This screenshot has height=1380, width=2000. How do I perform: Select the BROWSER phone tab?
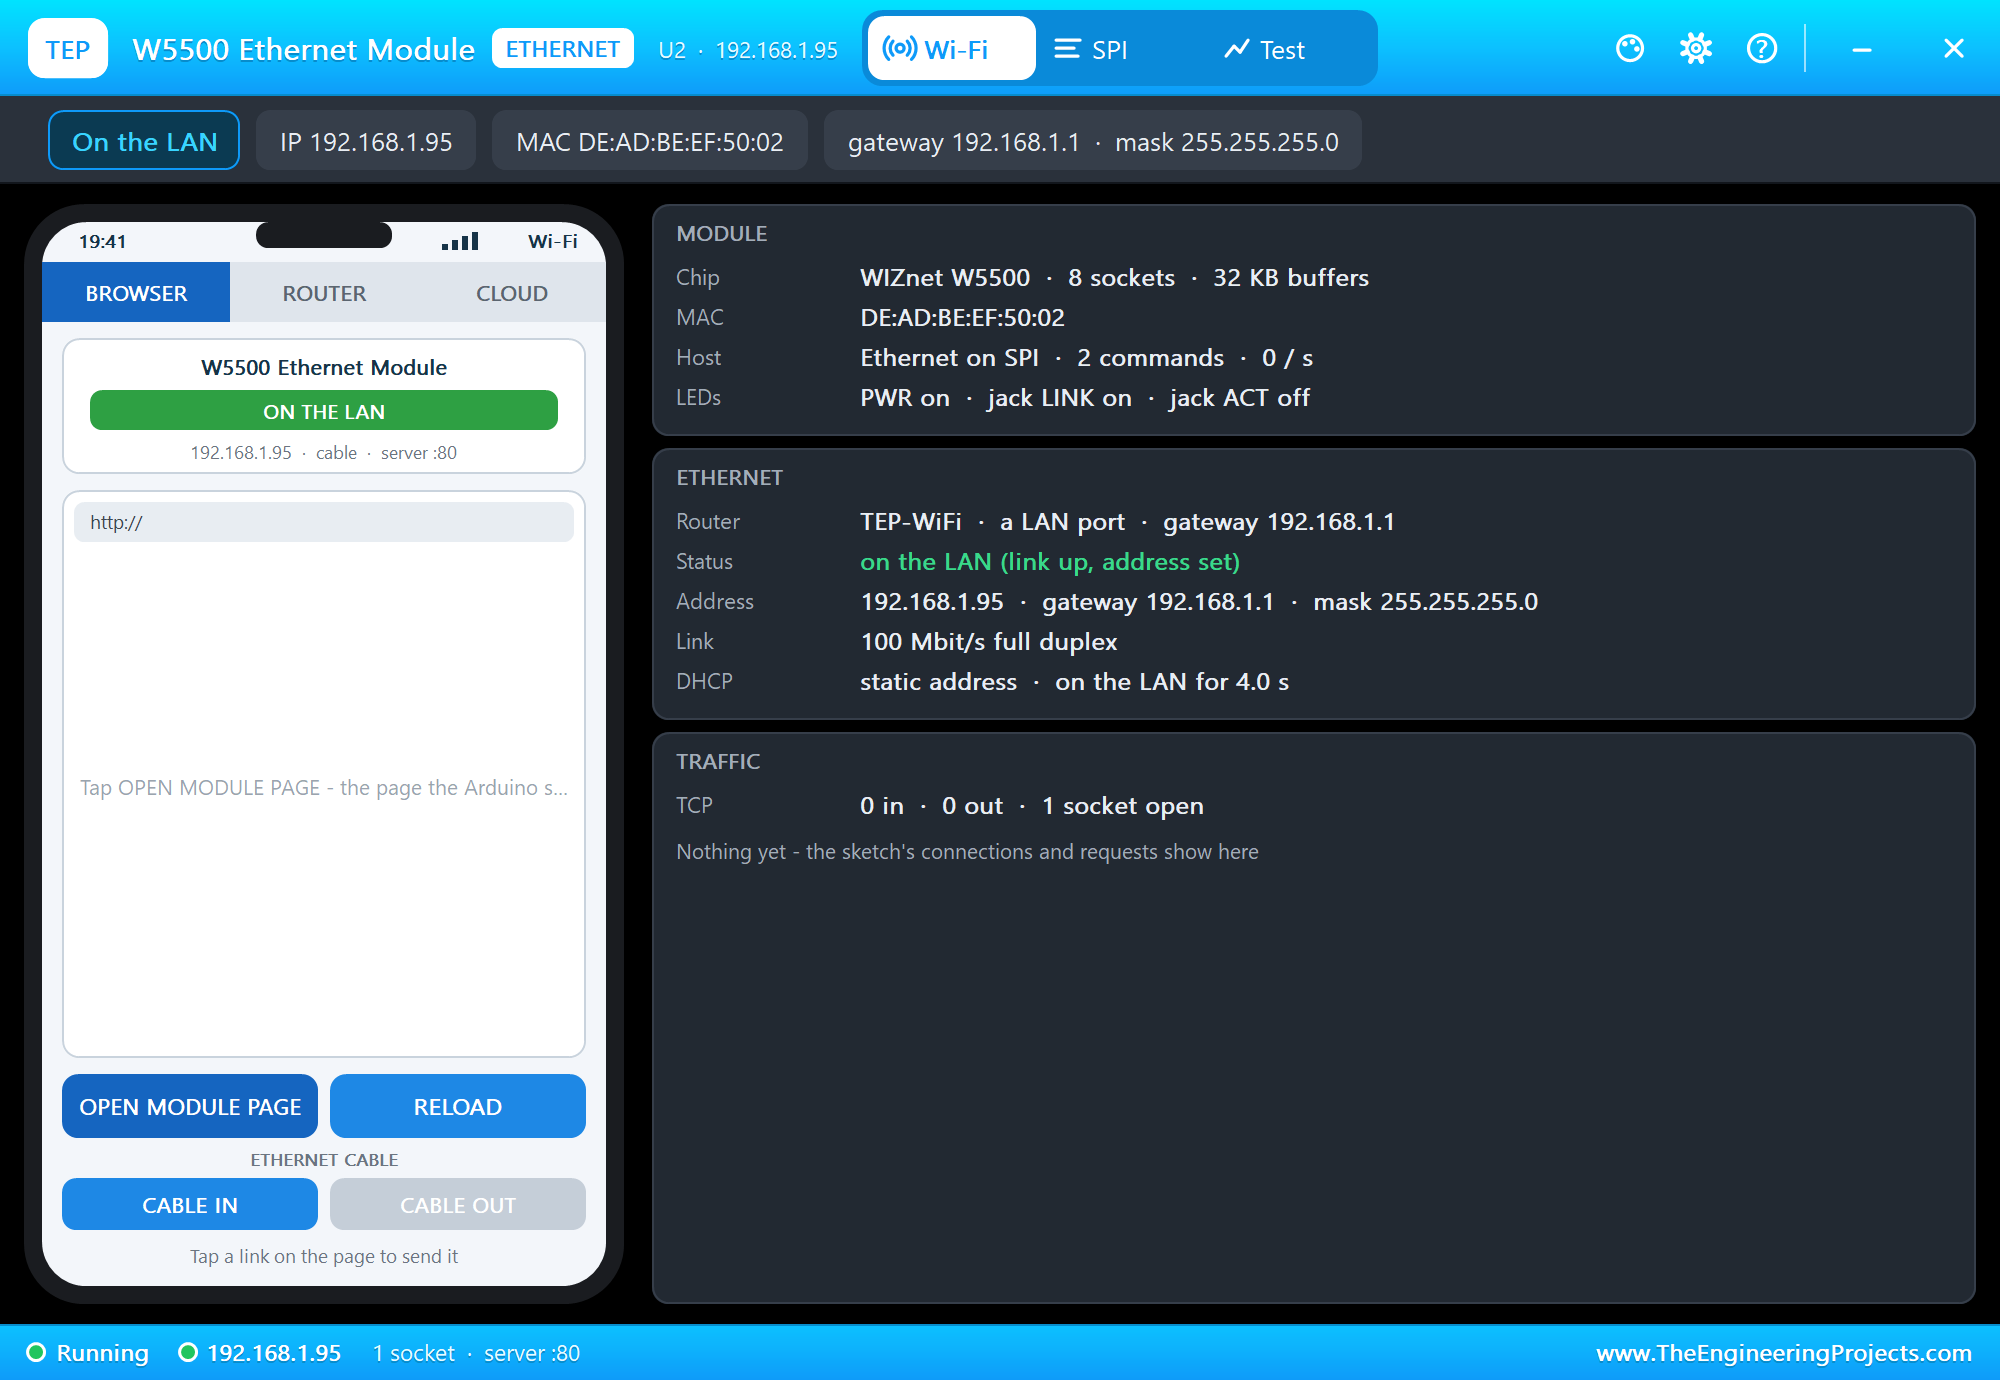point(136,293)
